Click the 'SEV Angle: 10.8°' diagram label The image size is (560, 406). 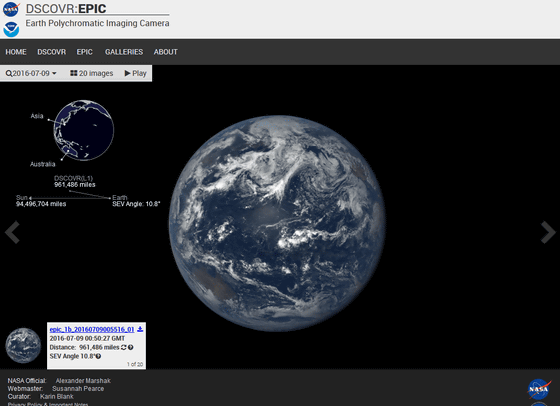click(136, 204)
